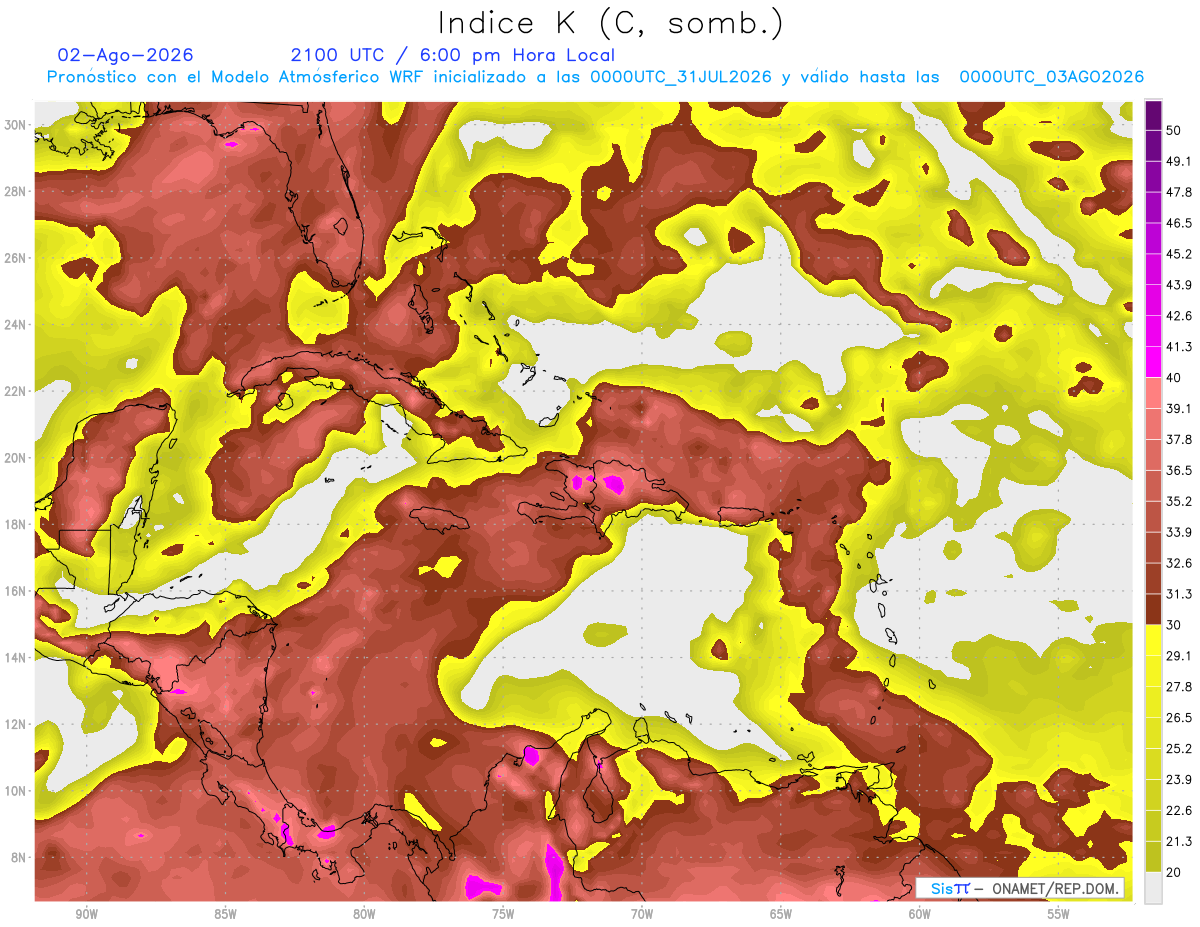This screenshot has height=927, width=1200.
Task: Click the colorbar value label 26.5
Action: pos(1180,718)
